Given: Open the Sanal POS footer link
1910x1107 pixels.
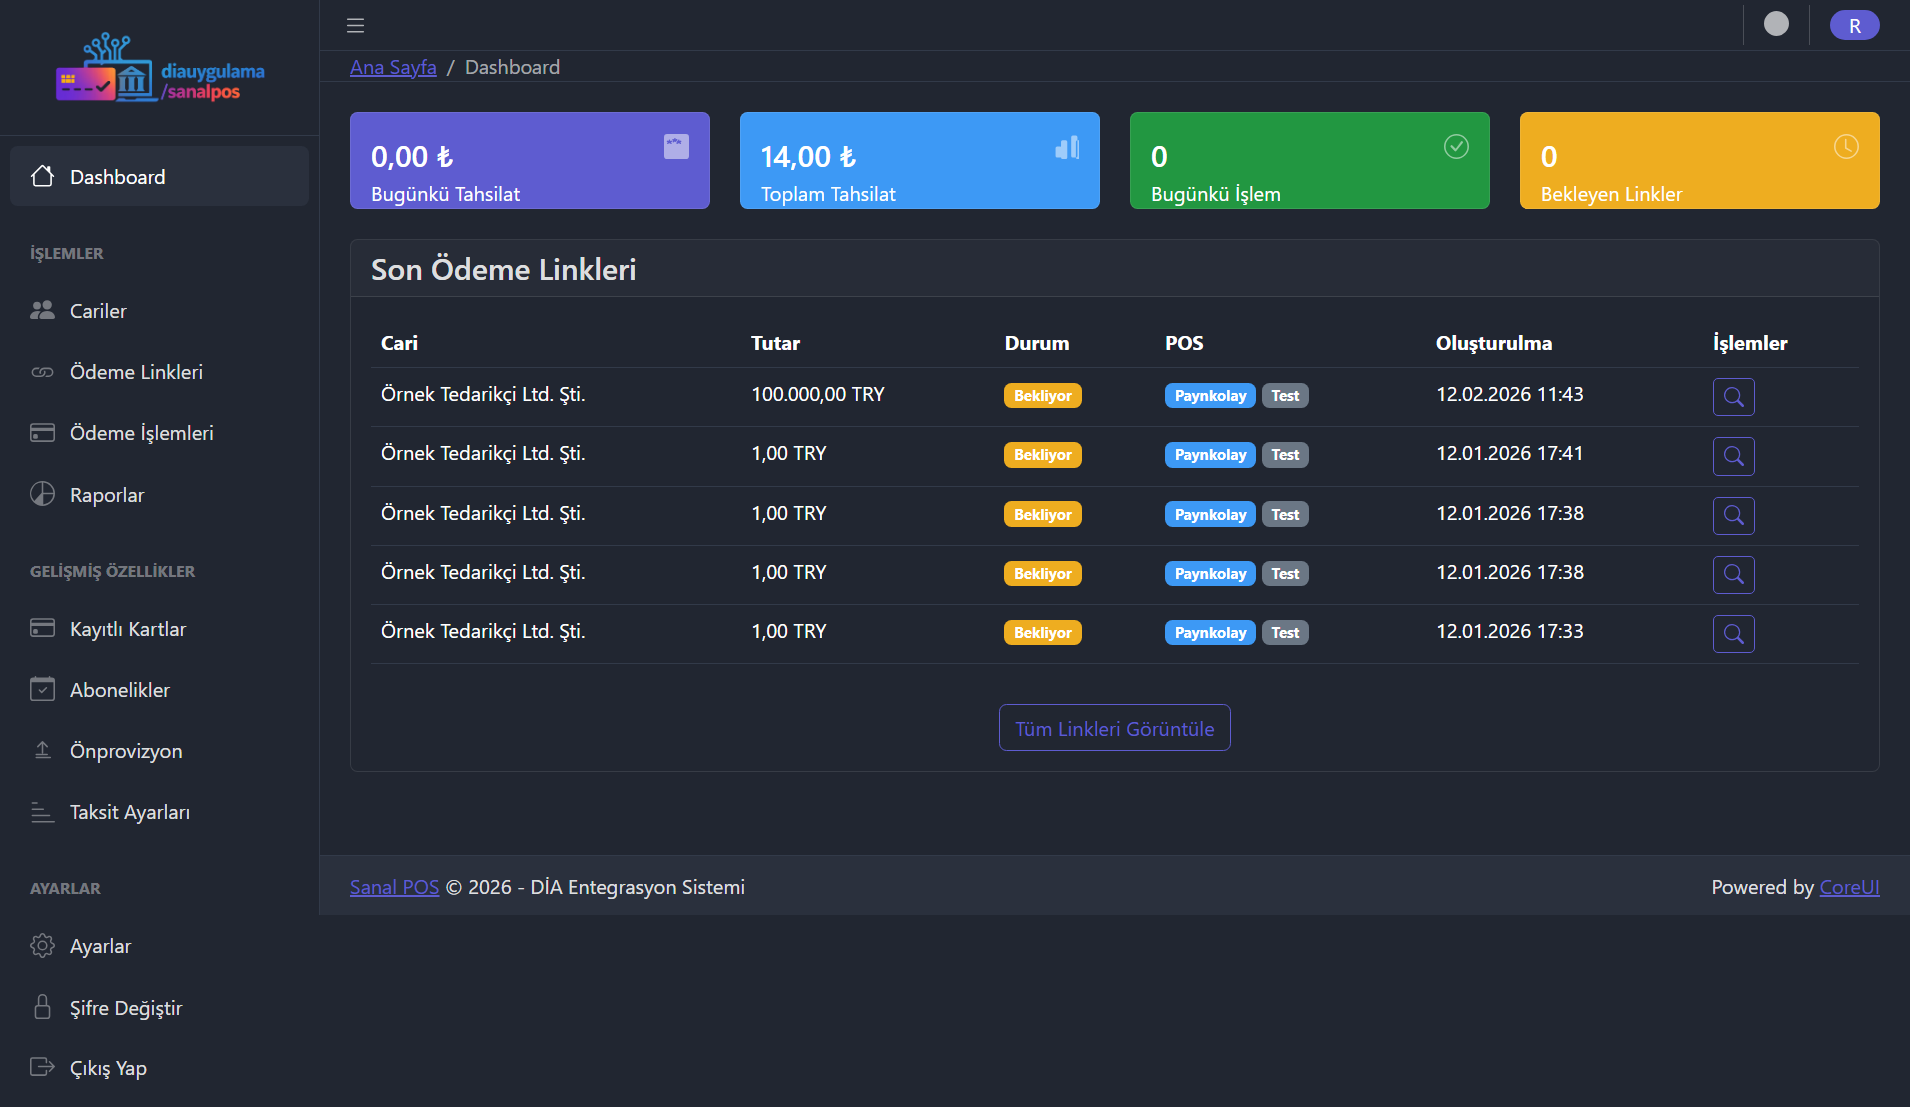Looking at the screenshot, I should (x=394, y=887).
